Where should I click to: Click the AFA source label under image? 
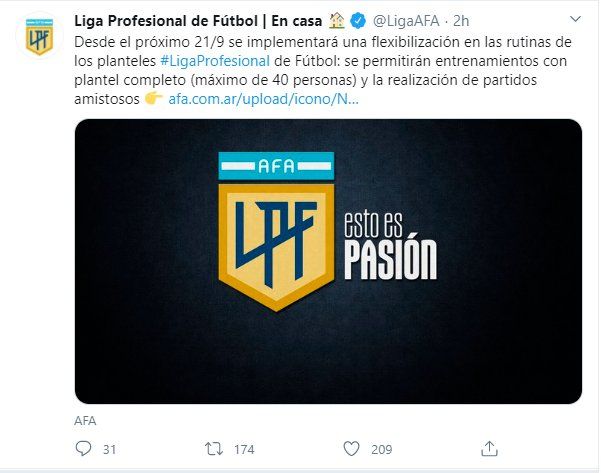(86, 419)
